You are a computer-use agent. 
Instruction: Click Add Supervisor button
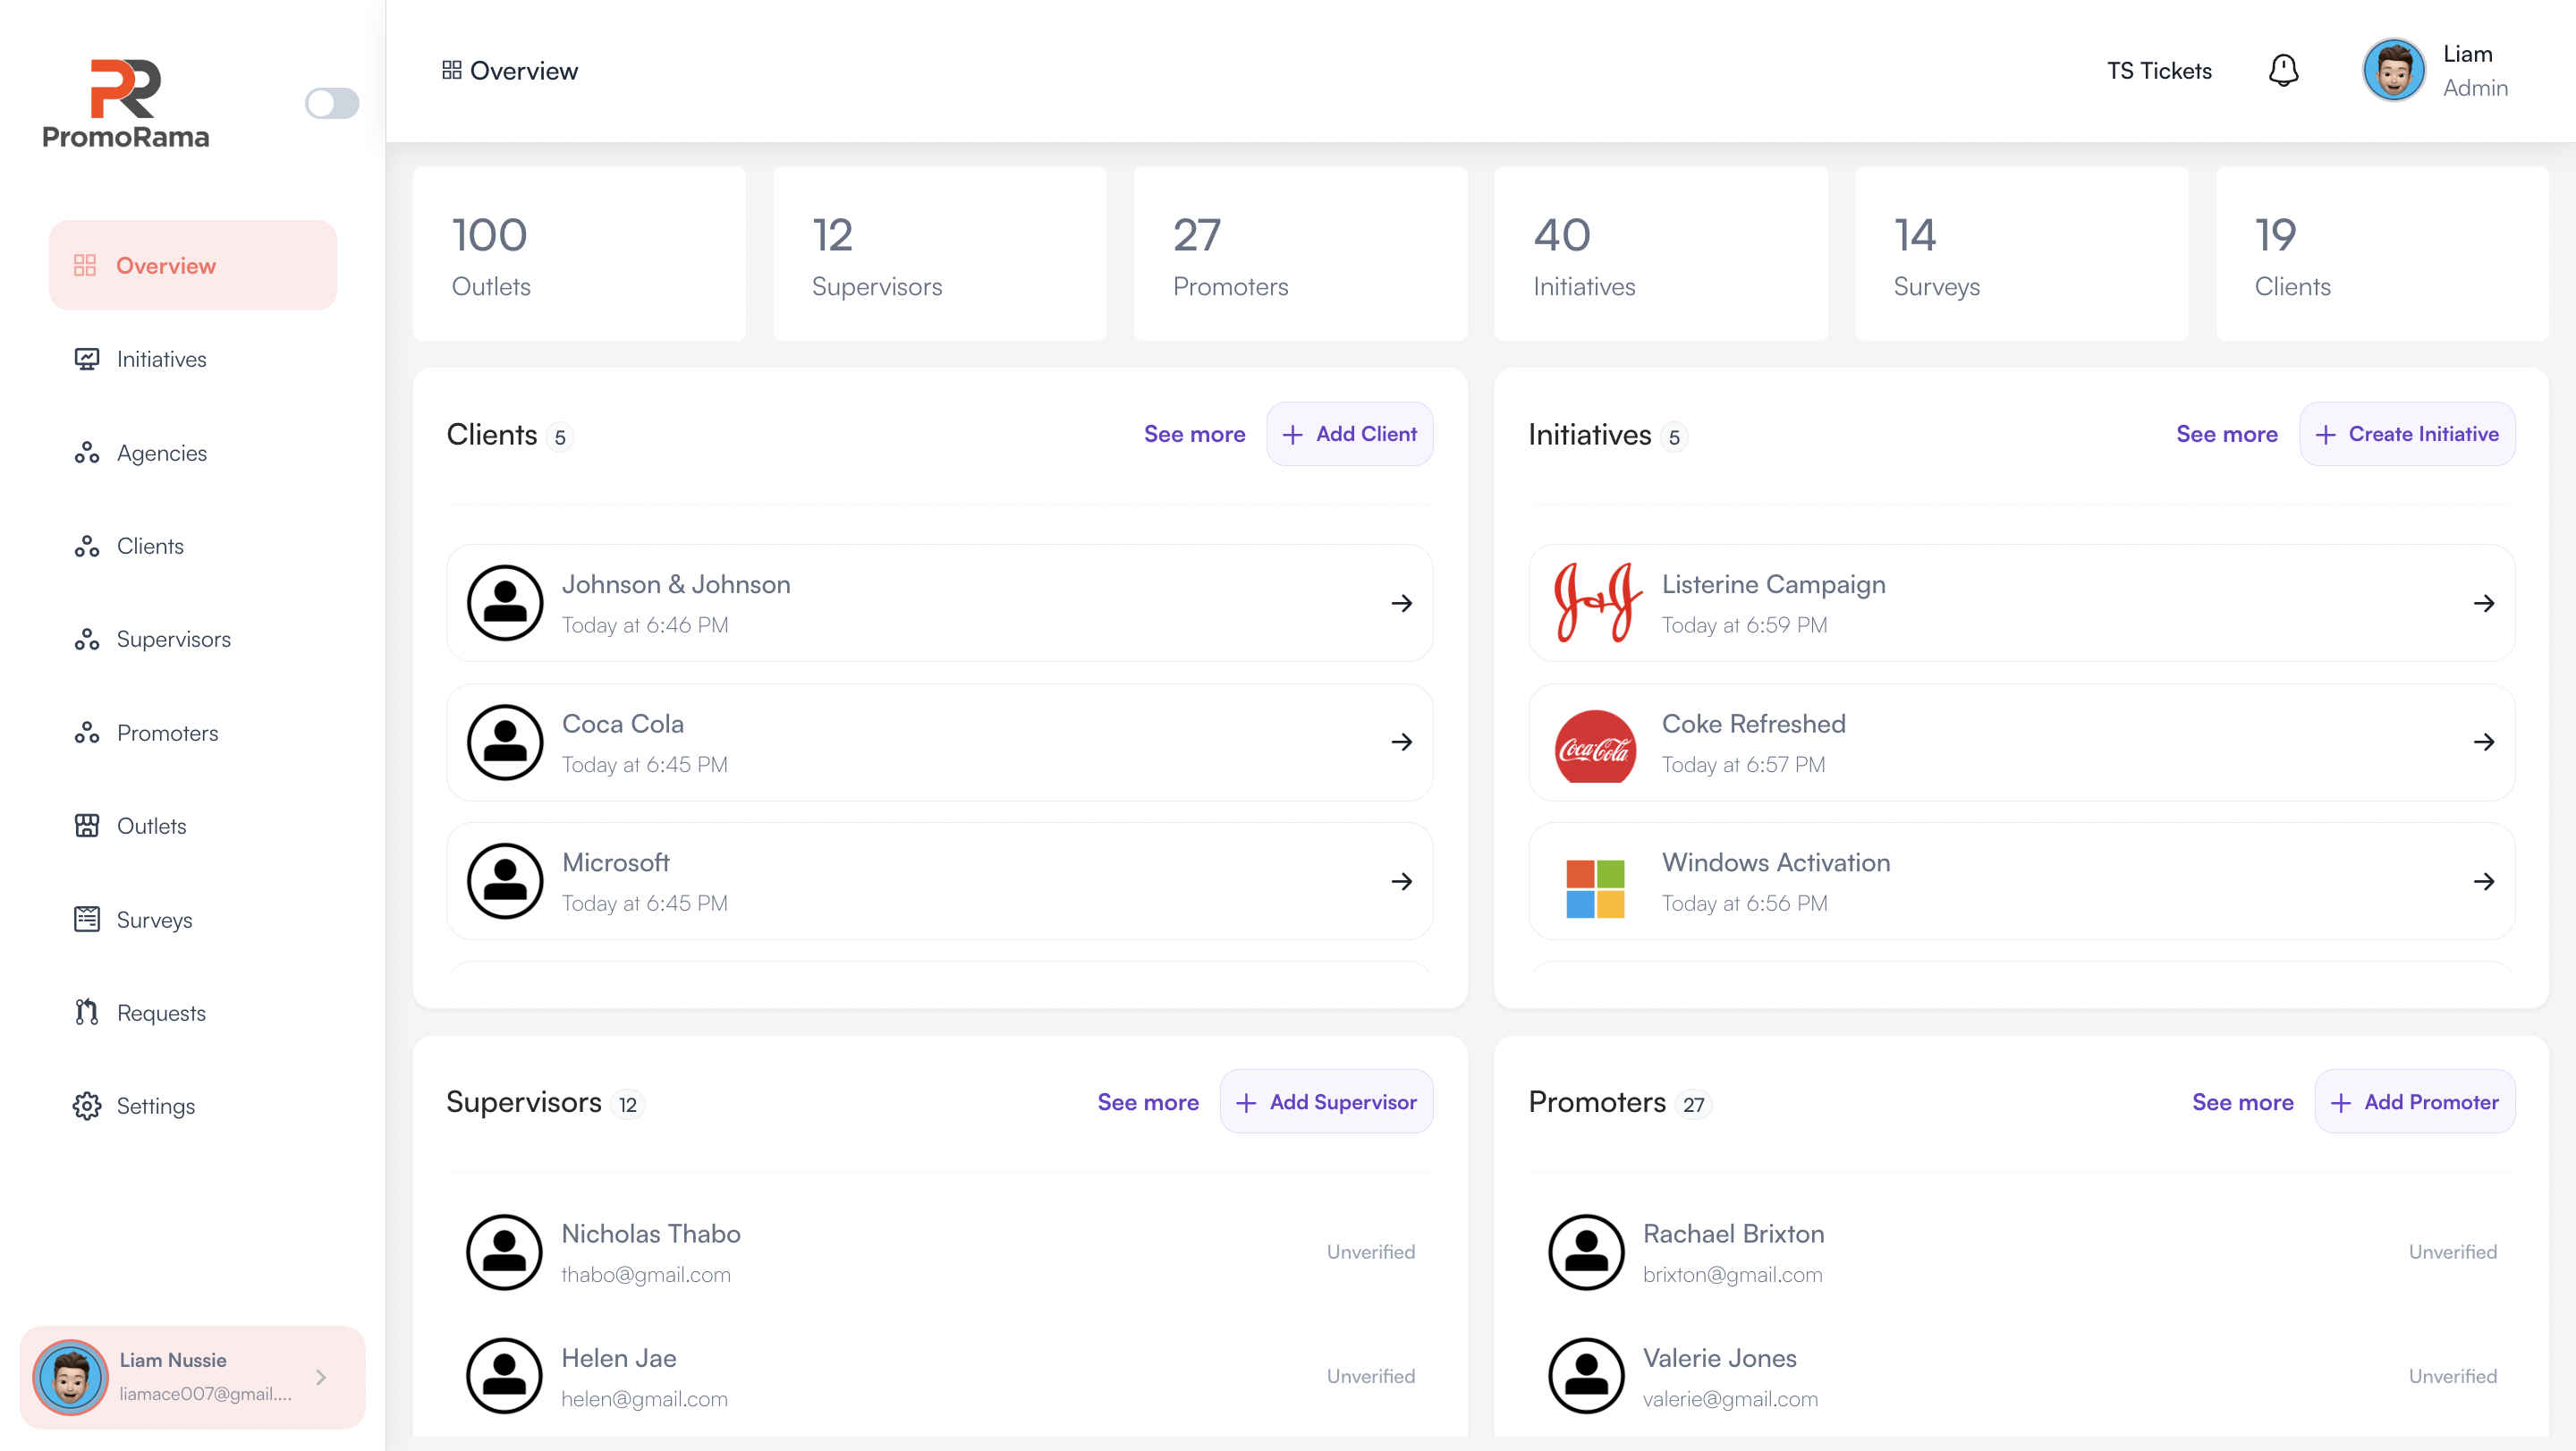point(1326,1102)
